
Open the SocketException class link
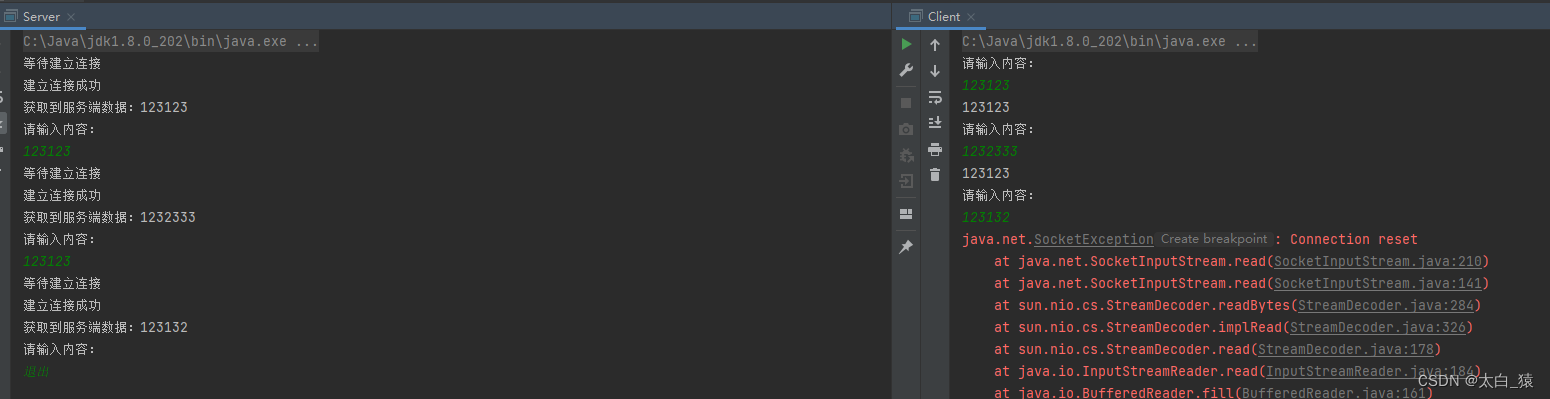coord(1093,239)
